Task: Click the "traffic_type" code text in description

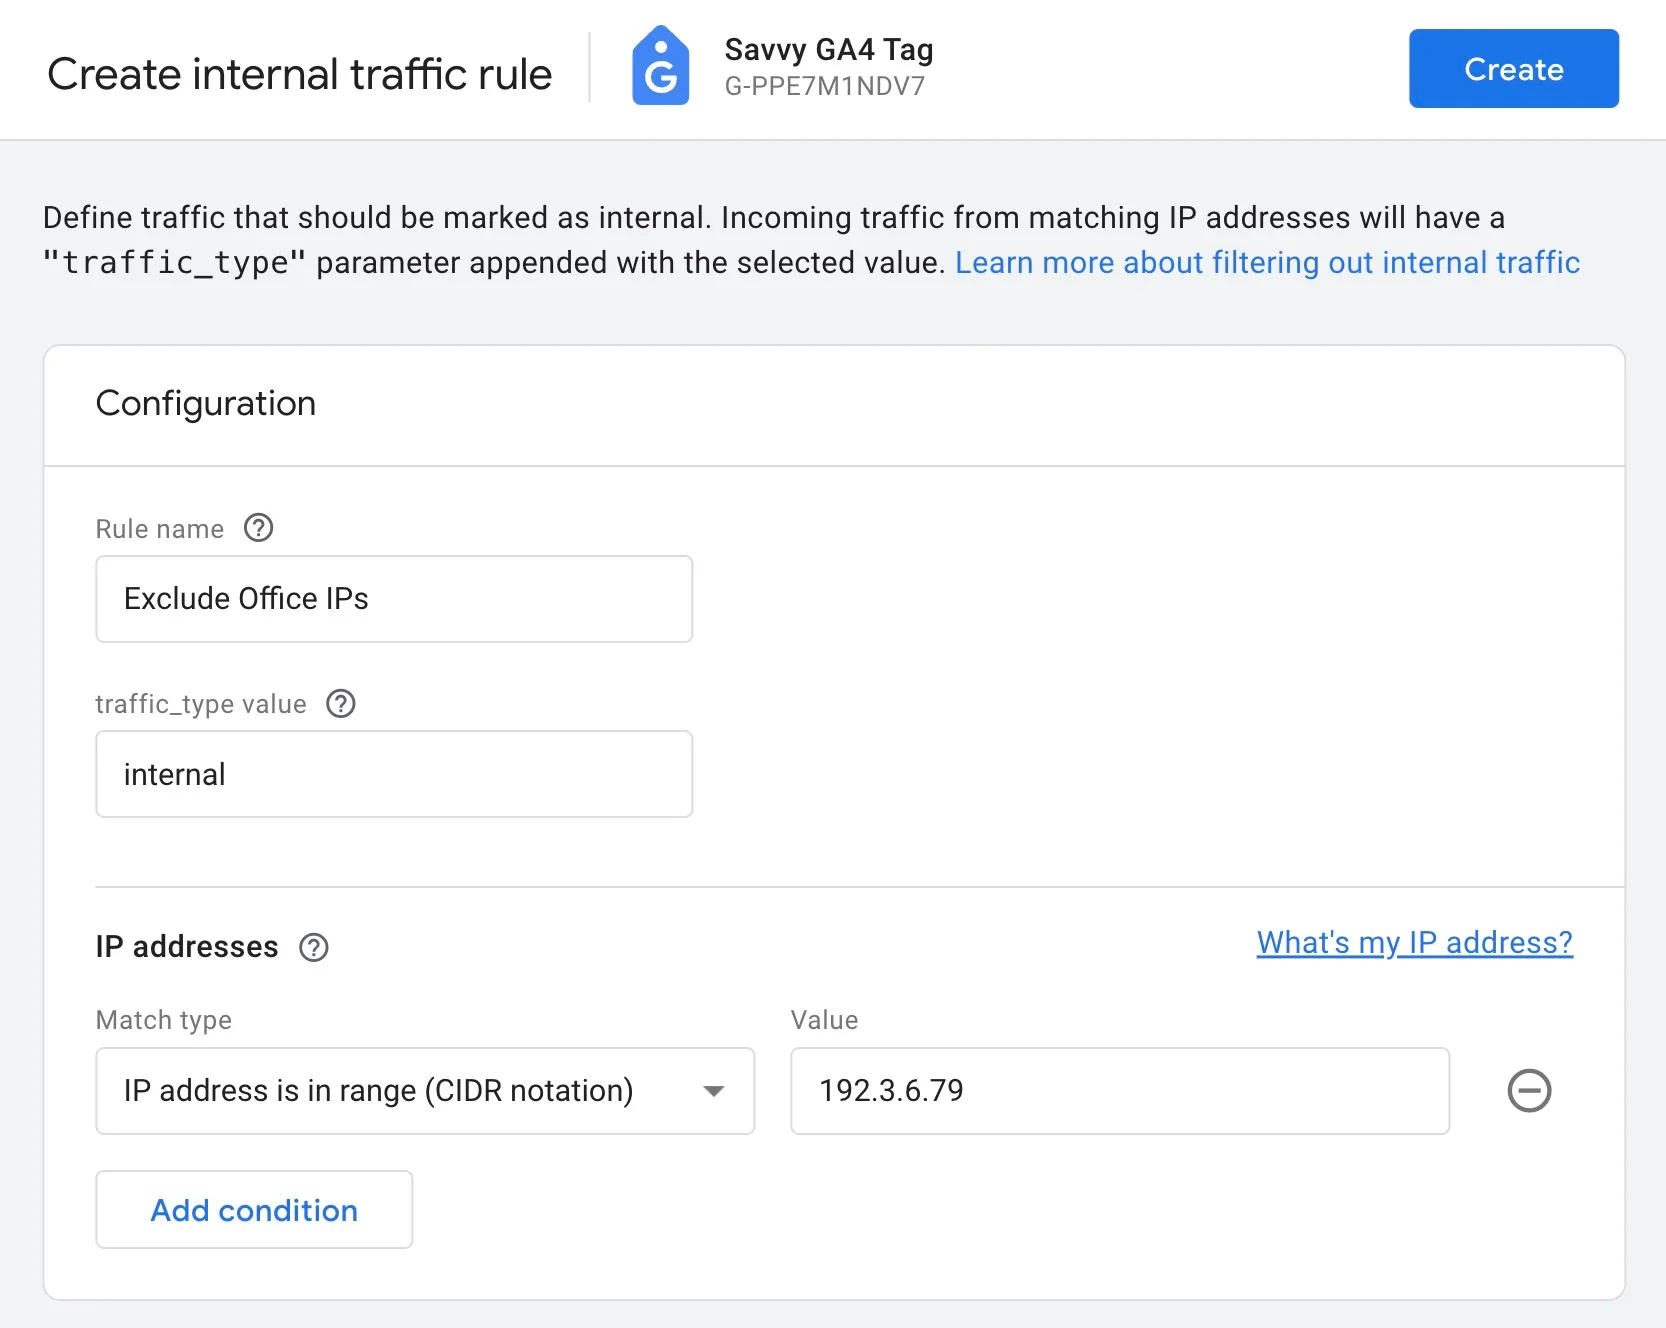Action: (174, 263)
